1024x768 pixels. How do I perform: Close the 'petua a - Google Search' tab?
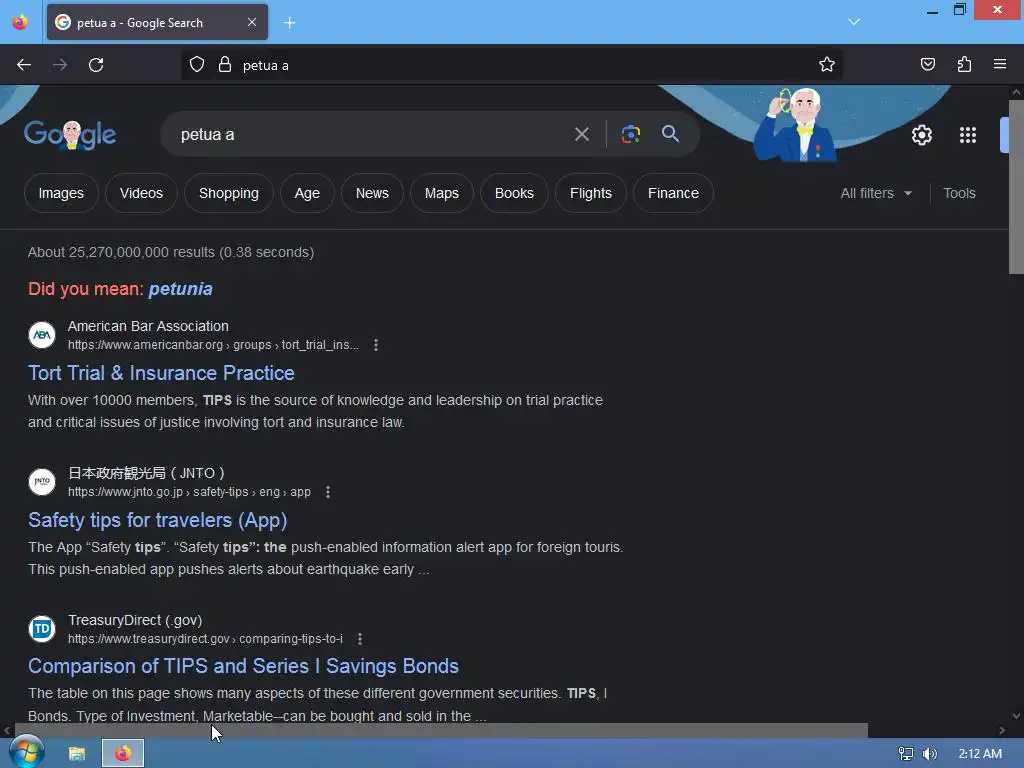[252, 22]
